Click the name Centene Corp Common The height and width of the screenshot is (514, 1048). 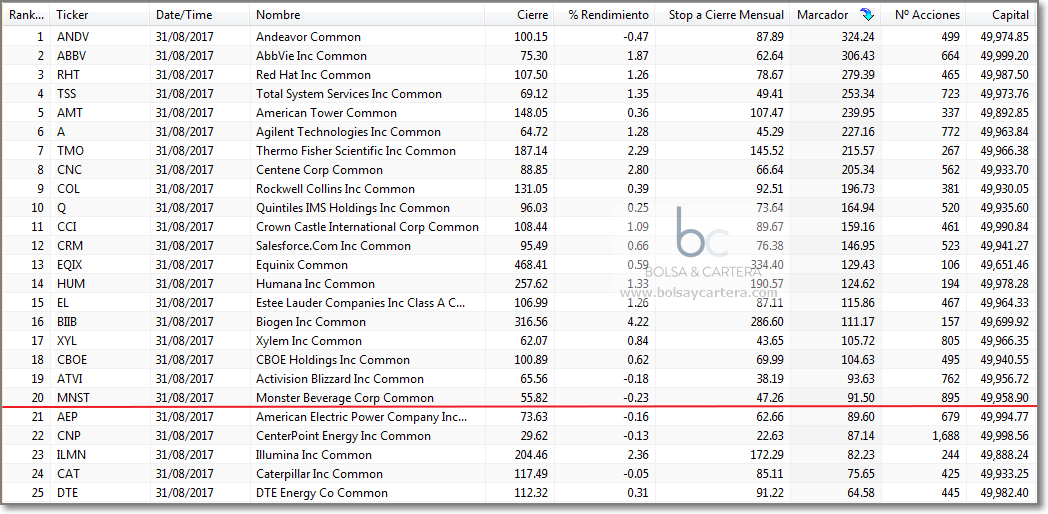[x=319, y=170]
